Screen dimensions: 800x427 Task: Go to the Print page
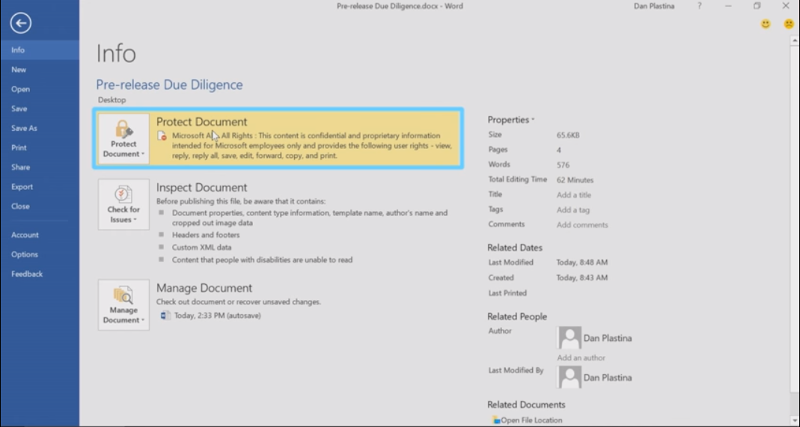(40, 147)
